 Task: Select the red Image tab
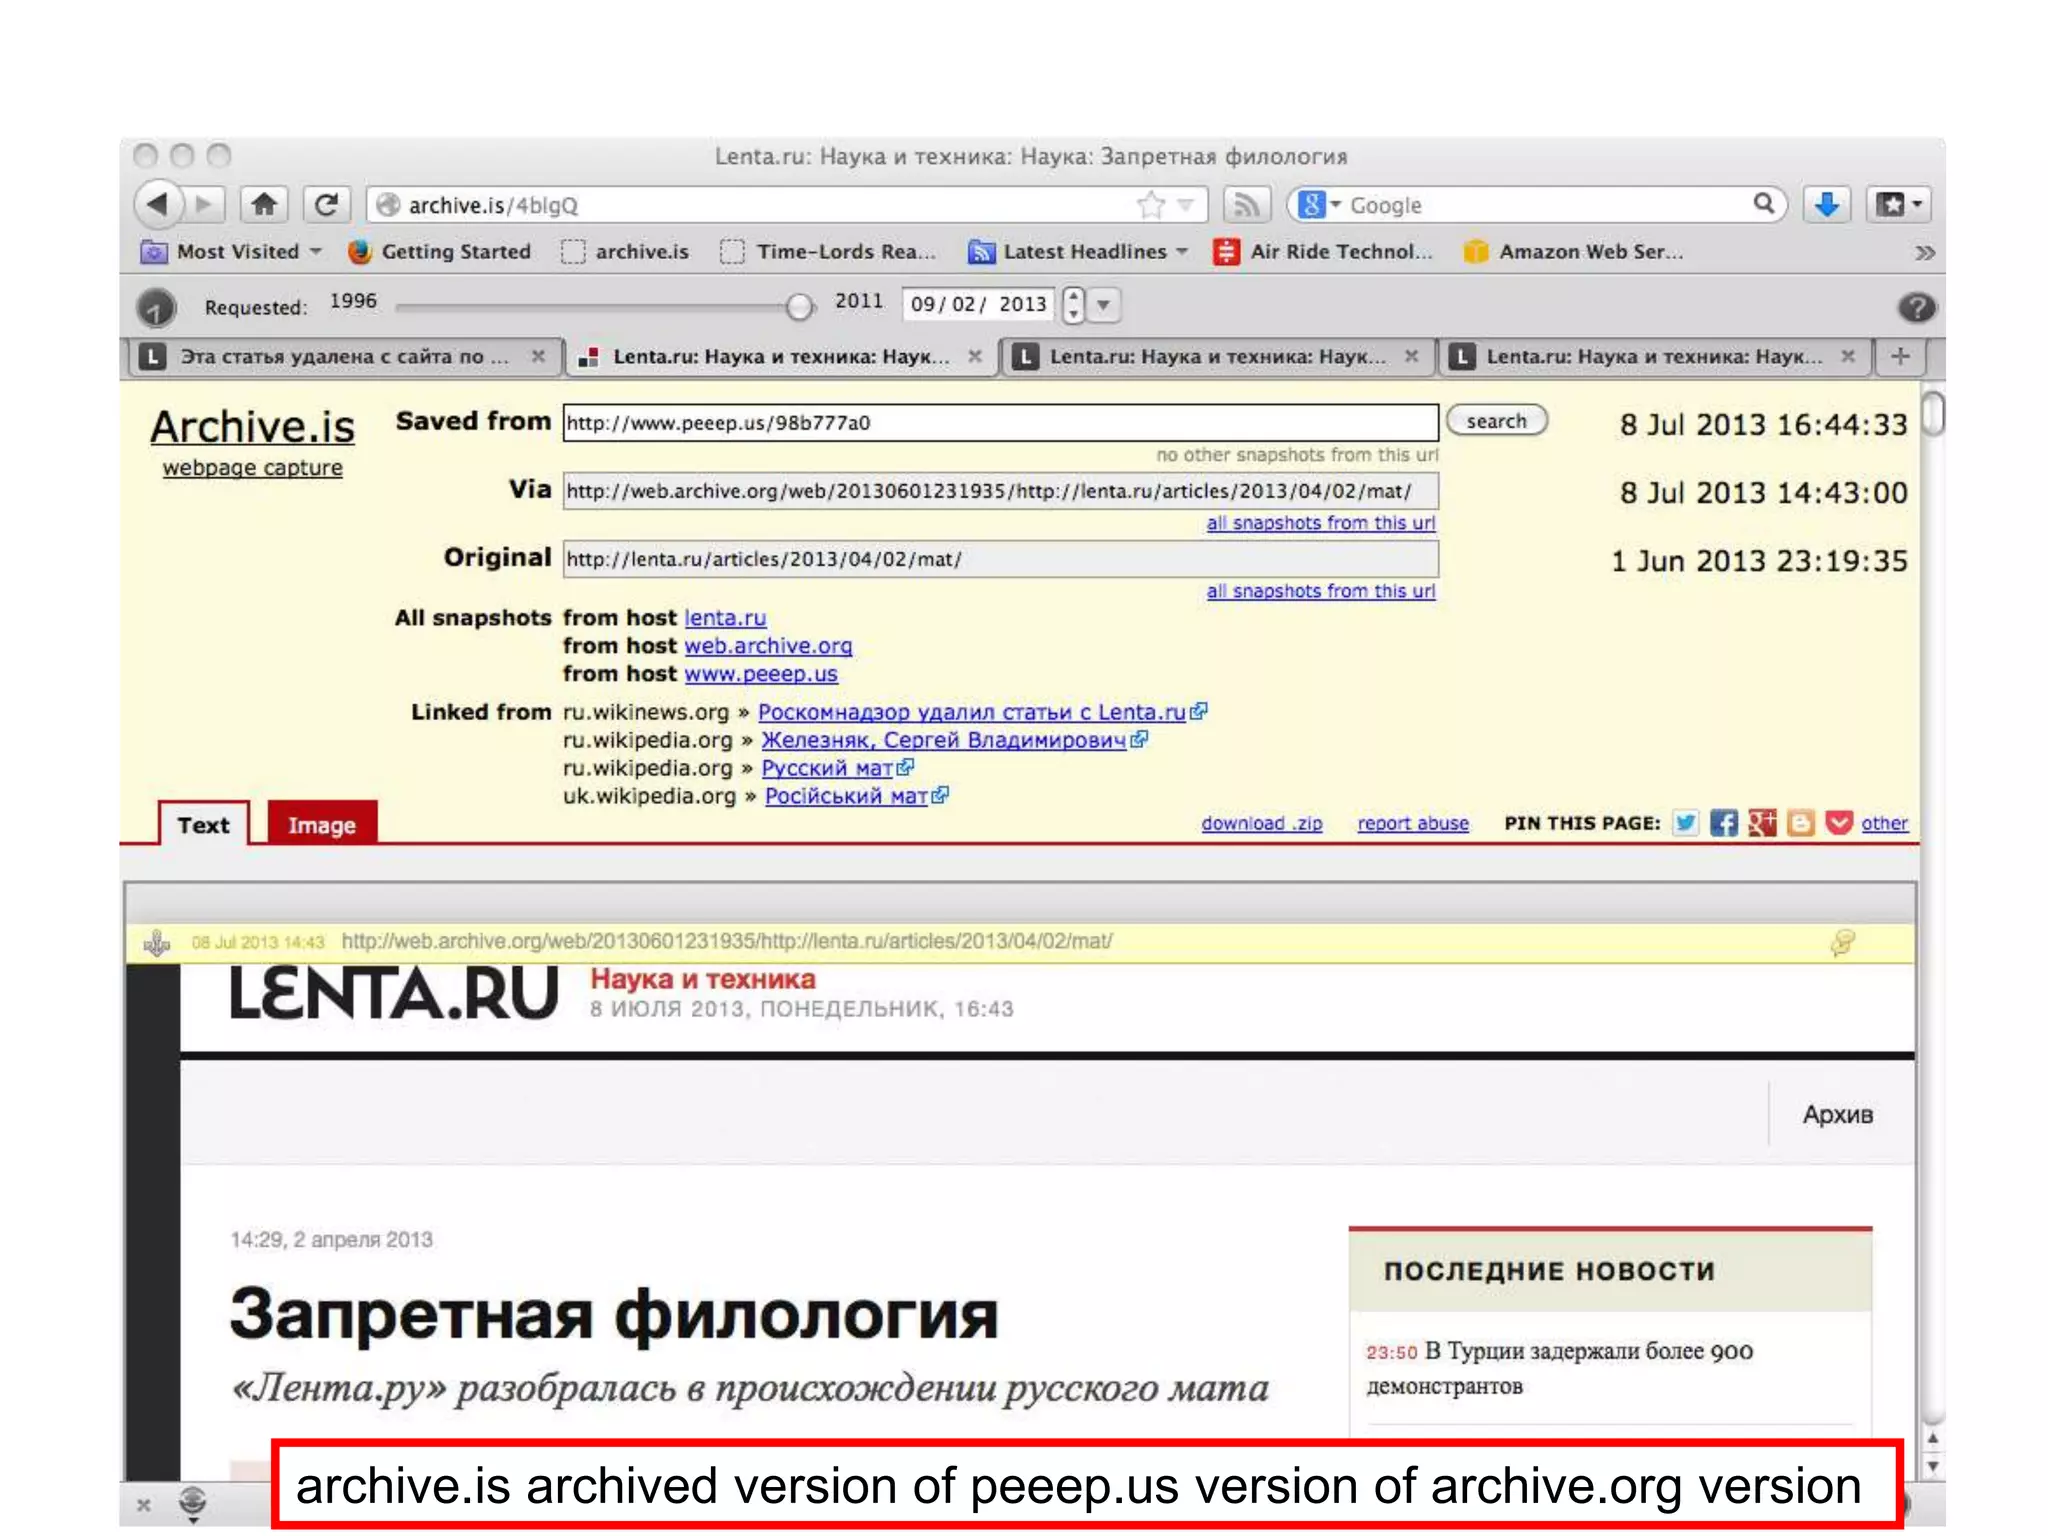click(x=322, y=824)
